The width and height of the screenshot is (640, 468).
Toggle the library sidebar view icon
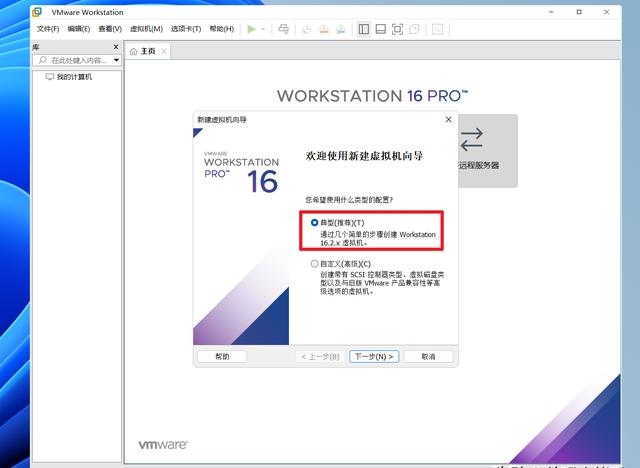pos(364,29)
